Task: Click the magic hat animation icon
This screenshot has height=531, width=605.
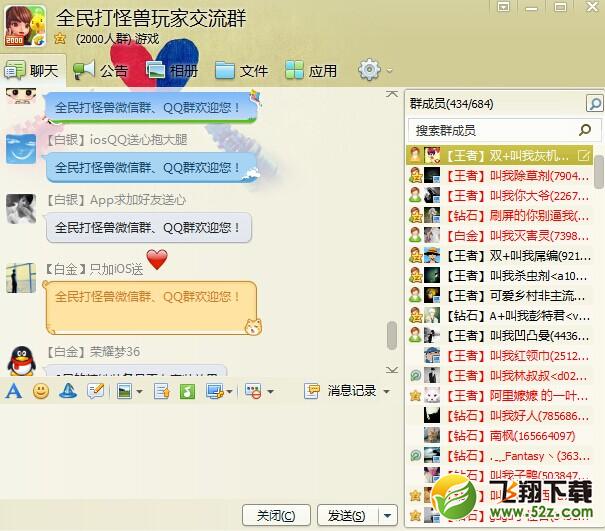Action: 68,391
